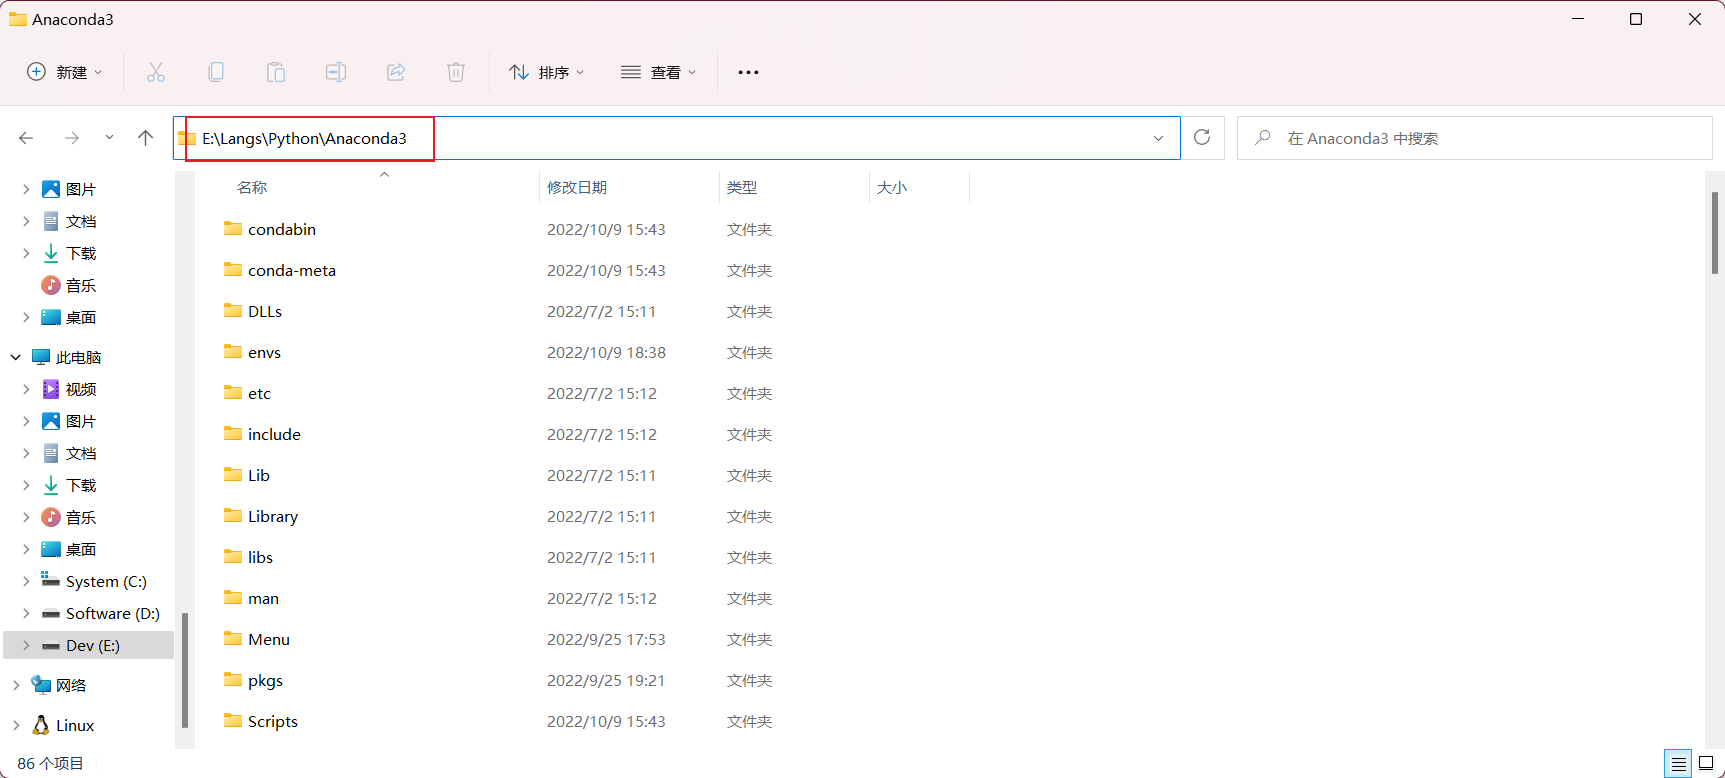Expand the Dev (E:) drive node

pyautogui.click(x=26, y=645)
